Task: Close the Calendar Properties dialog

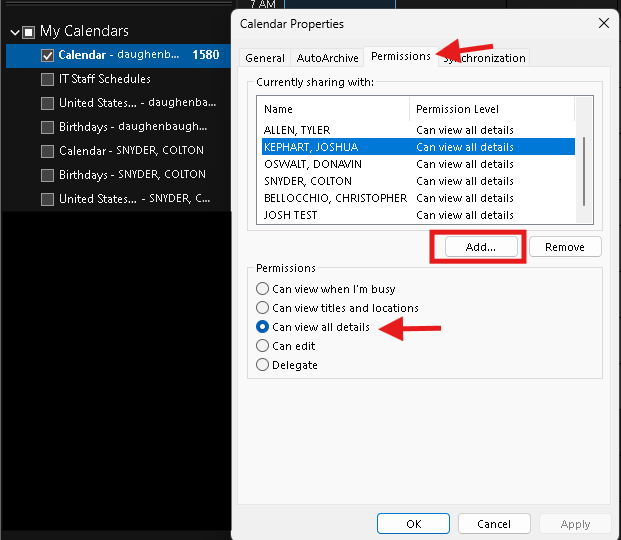Action: click(x=603, y=22)
